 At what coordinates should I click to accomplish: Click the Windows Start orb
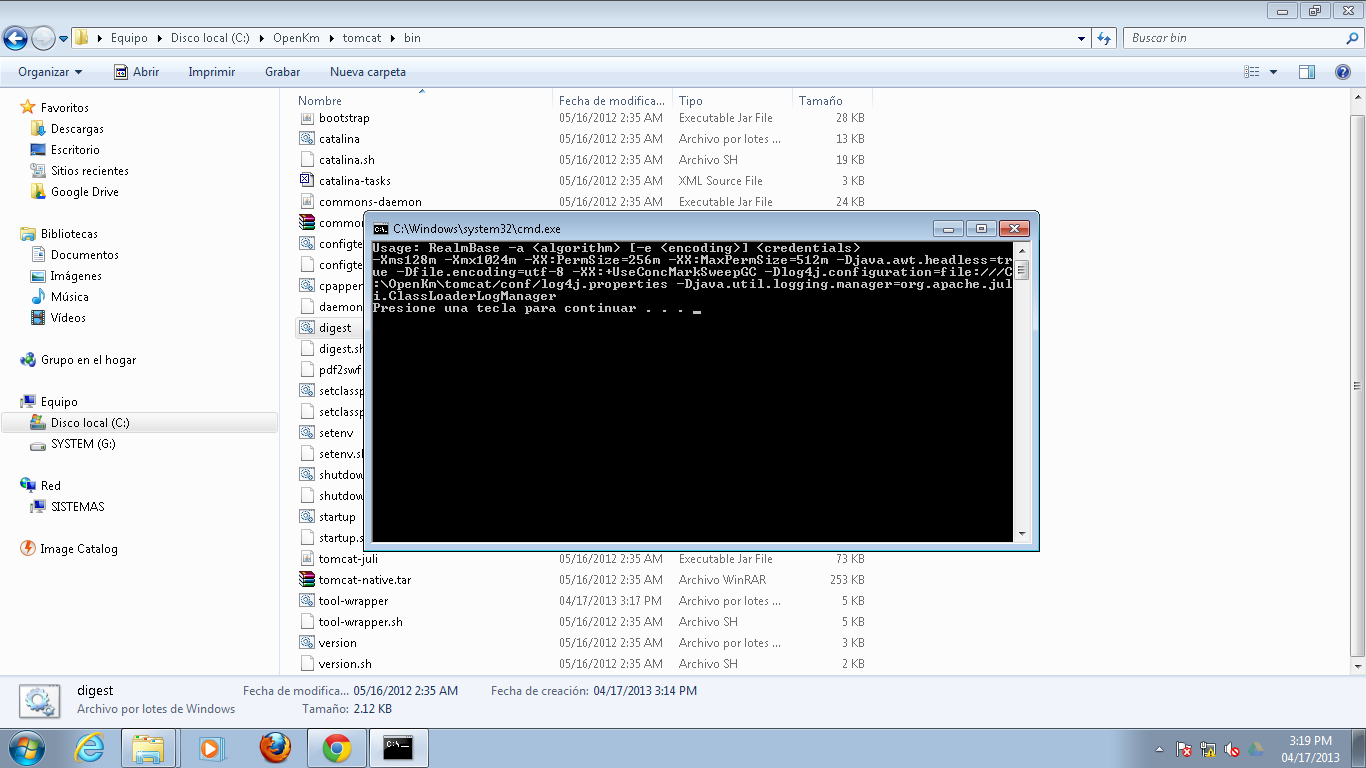click(x=24, y=747)
